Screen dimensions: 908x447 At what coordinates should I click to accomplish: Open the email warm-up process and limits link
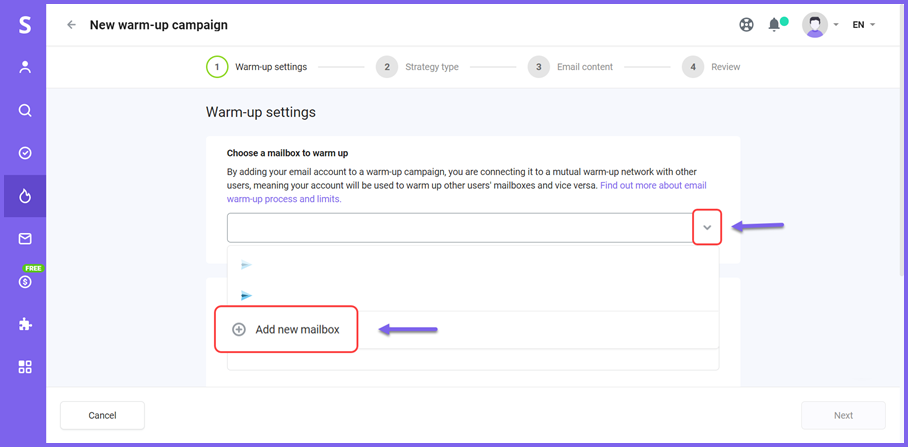pyautogui.click(x=466, y=192)
